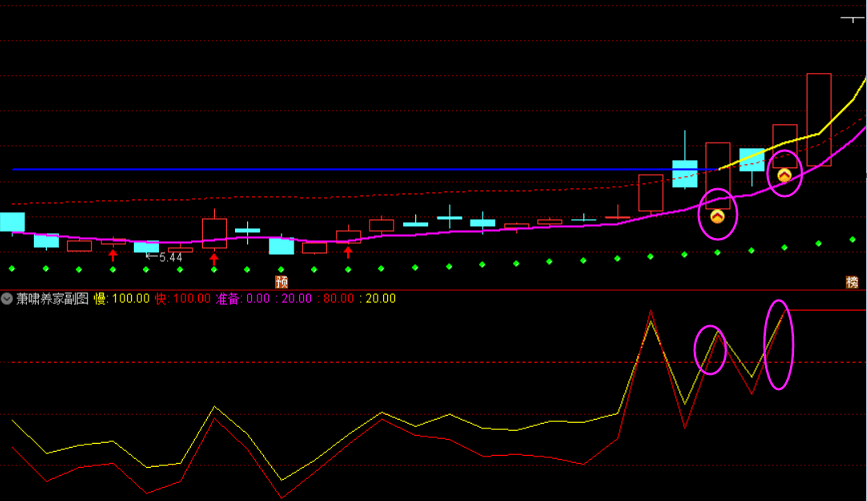Select the blue horizontal price line
The width and height of the screenshot is (867, 501).
pos(365,169)
